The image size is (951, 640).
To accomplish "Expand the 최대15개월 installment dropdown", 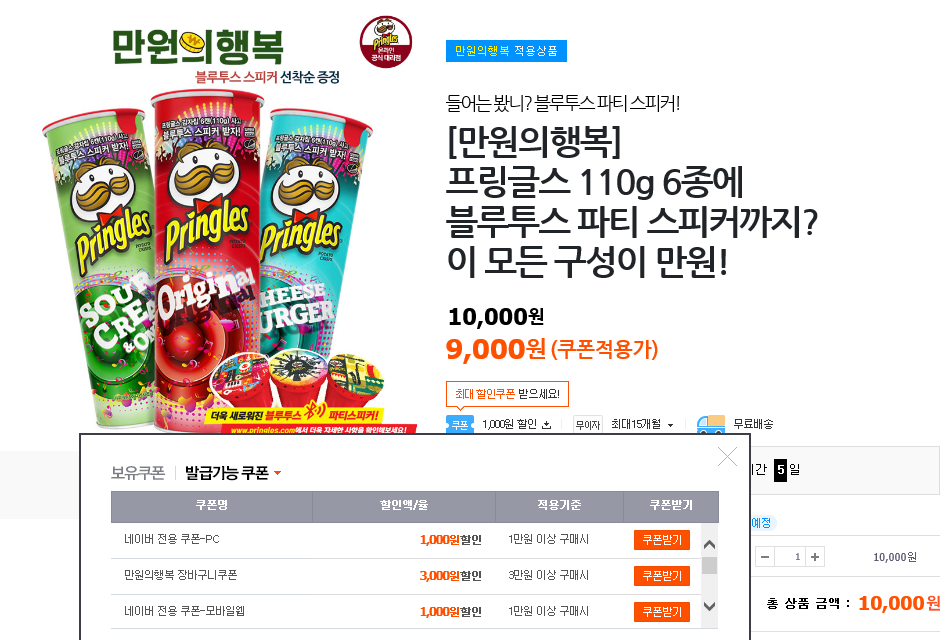I will pos(670,425).
